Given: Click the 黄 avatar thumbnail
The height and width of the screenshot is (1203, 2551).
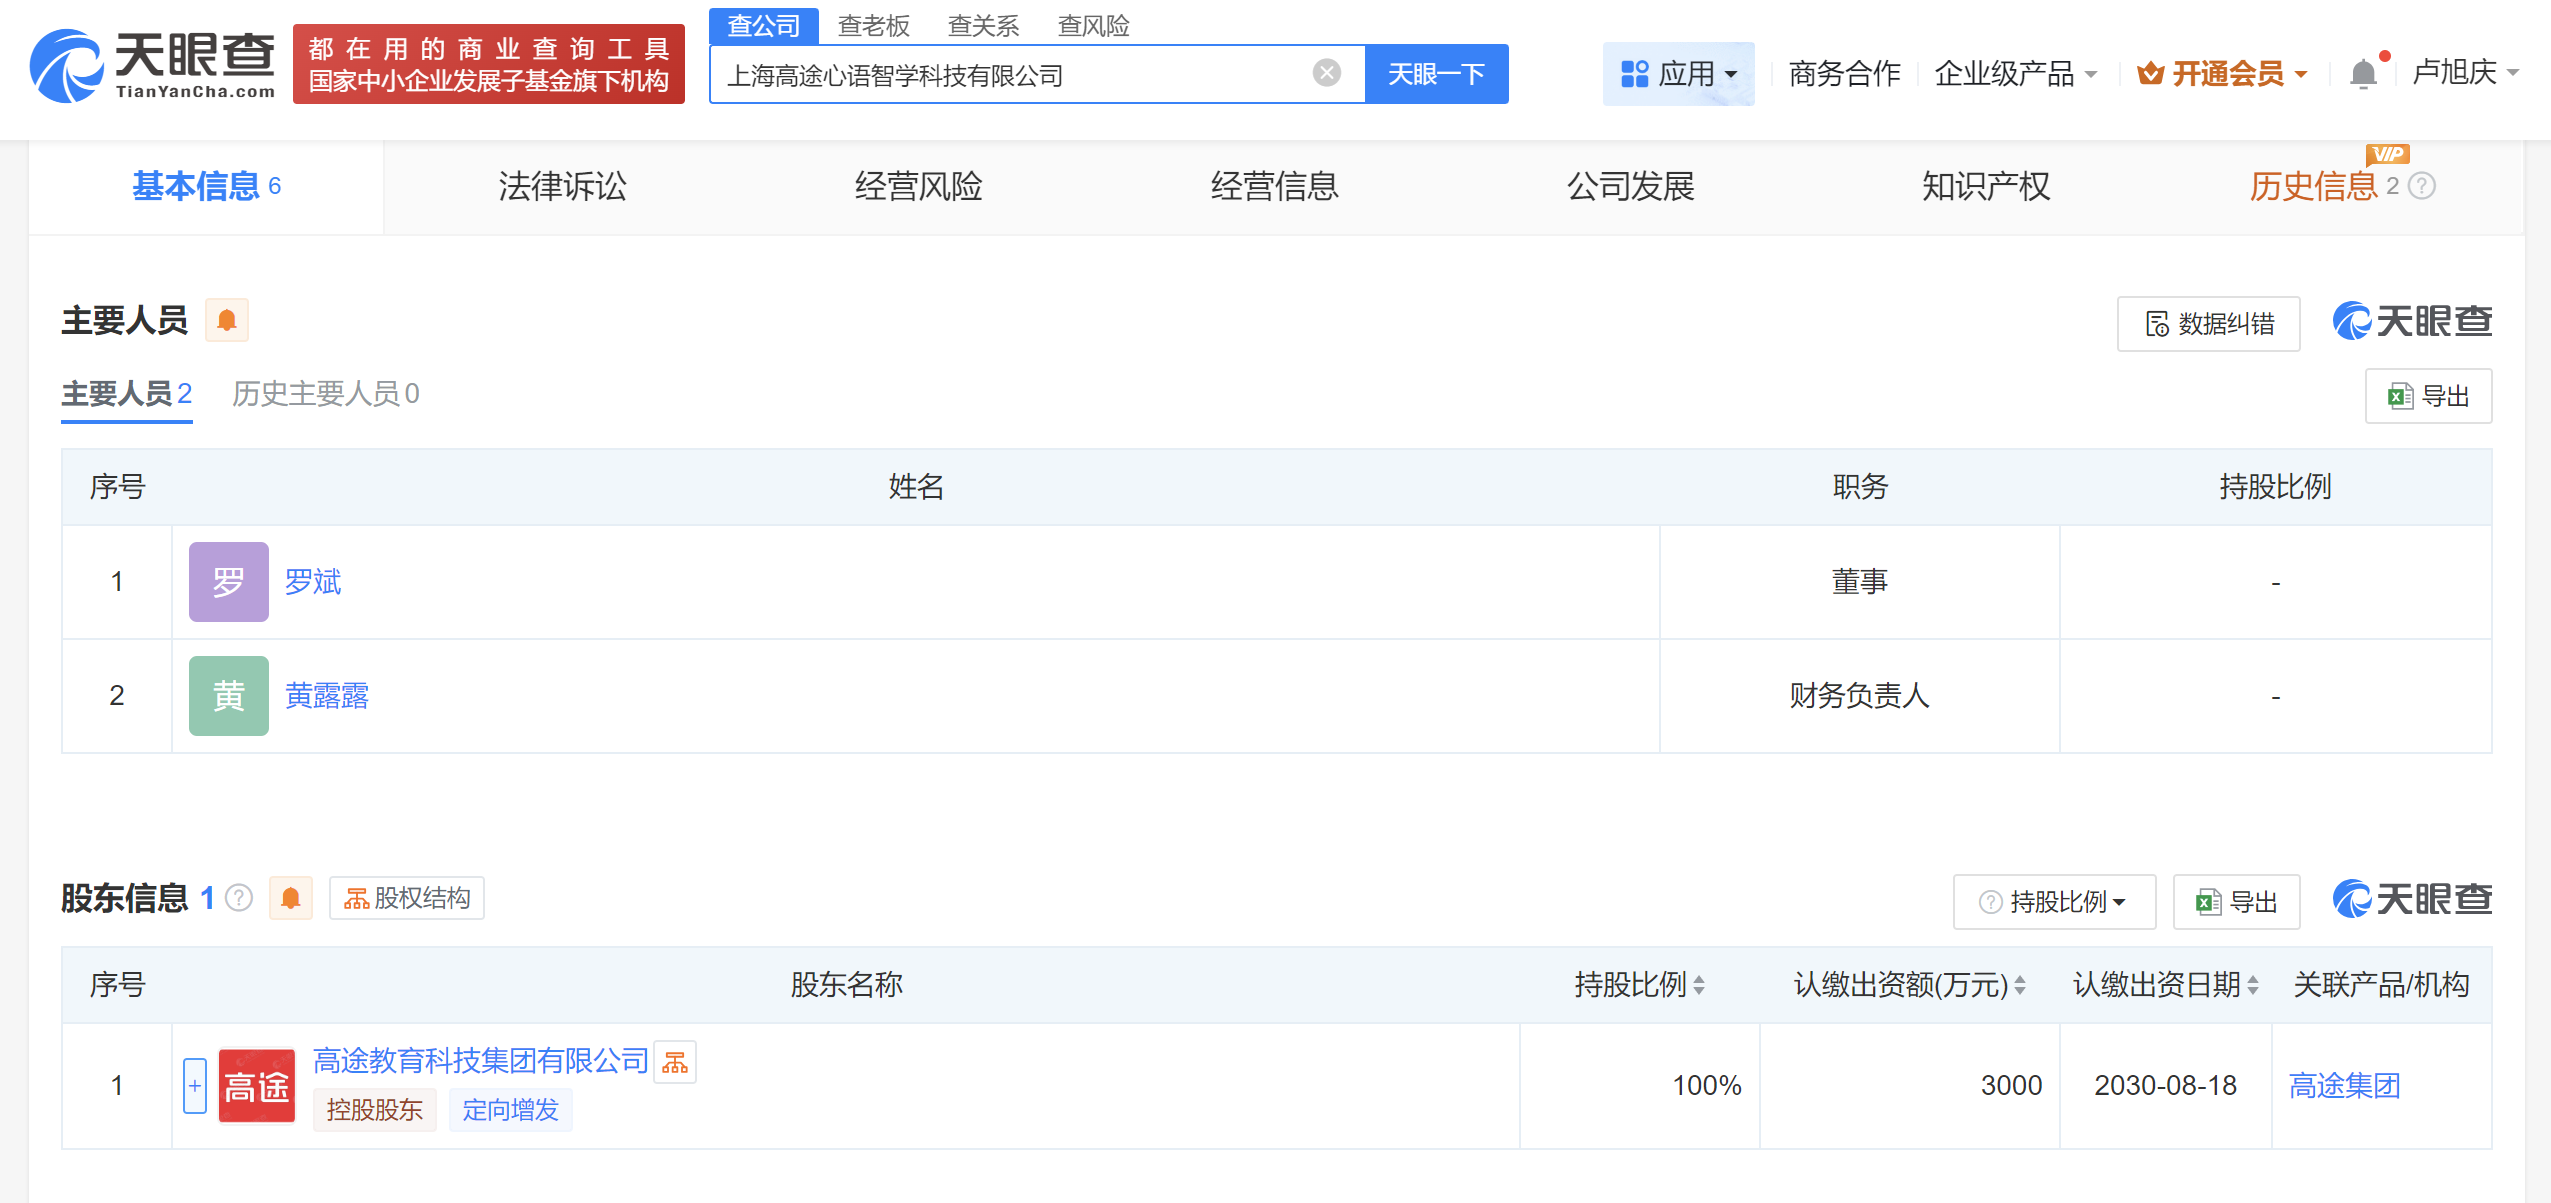Looking at the screenshot, I should click(229, 696).
